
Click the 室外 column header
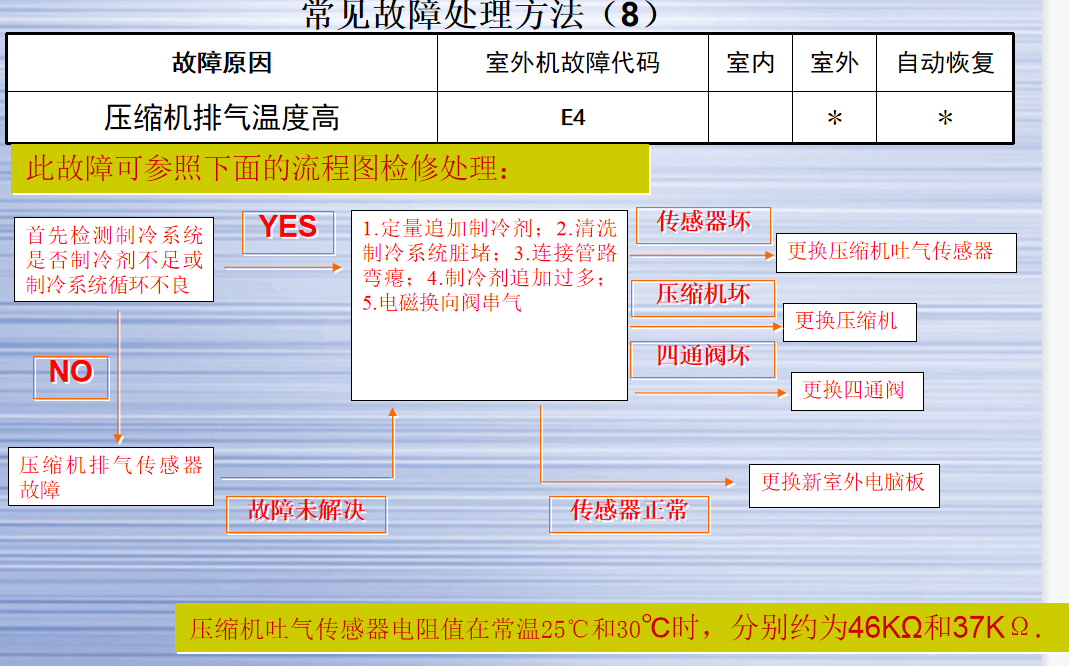tap(834, 63)
